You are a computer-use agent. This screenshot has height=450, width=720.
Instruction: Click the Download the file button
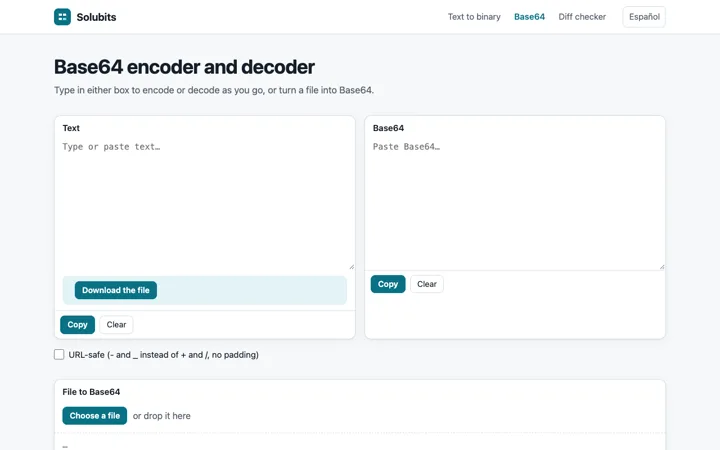(116, 290)
